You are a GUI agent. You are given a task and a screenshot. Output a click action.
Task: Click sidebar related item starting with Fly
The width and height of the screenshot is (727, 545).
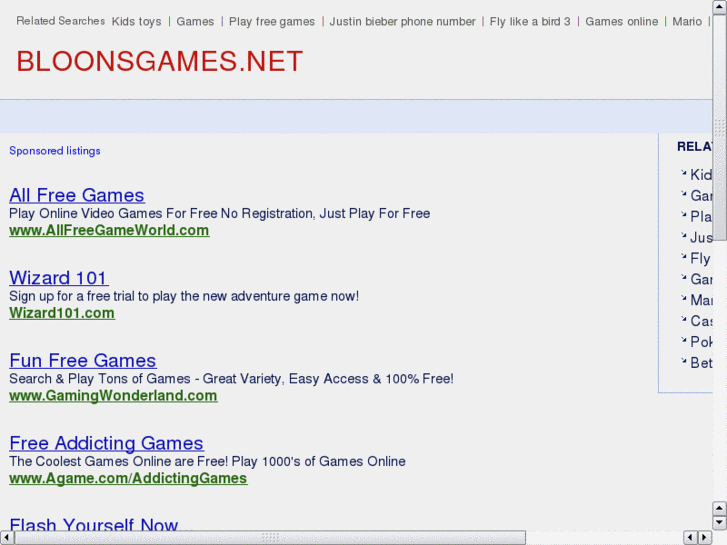(701, 258)
